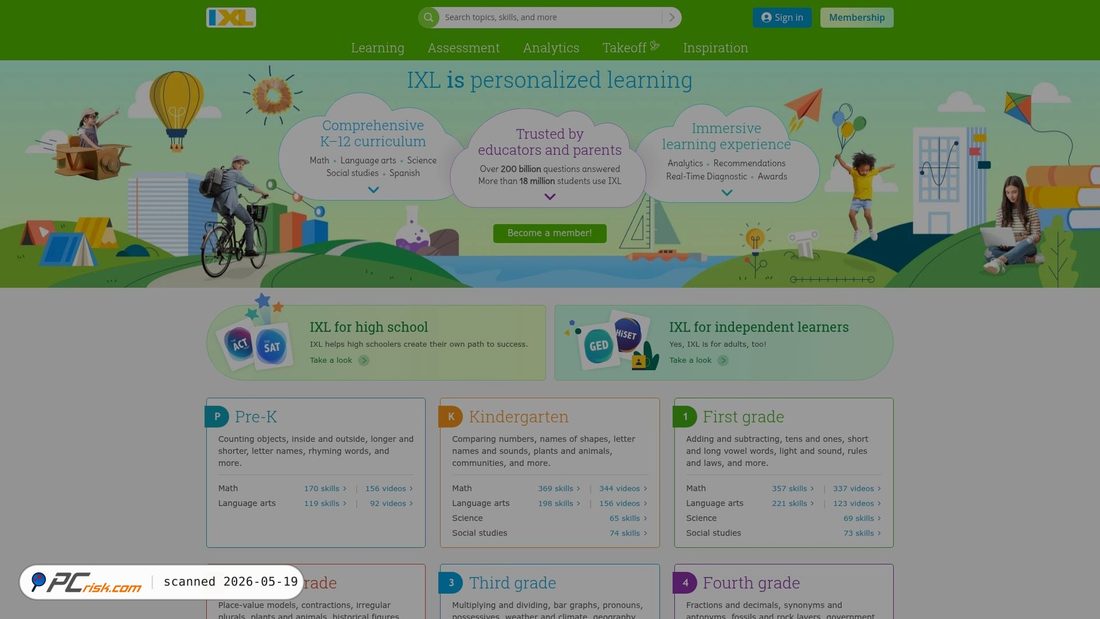Click independent learners Take a look link
Viewport: 1100px width, 619px height.
tap(690, 360)
